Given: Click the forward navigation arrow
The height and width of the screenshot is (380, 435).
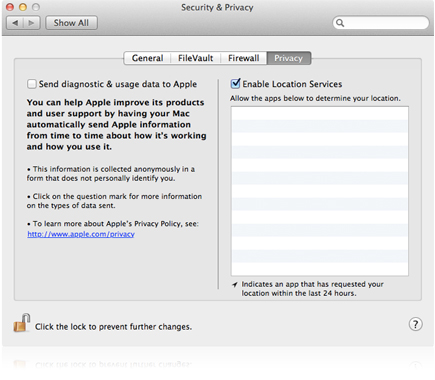Looking at the screenshot, I should point(32,23).
